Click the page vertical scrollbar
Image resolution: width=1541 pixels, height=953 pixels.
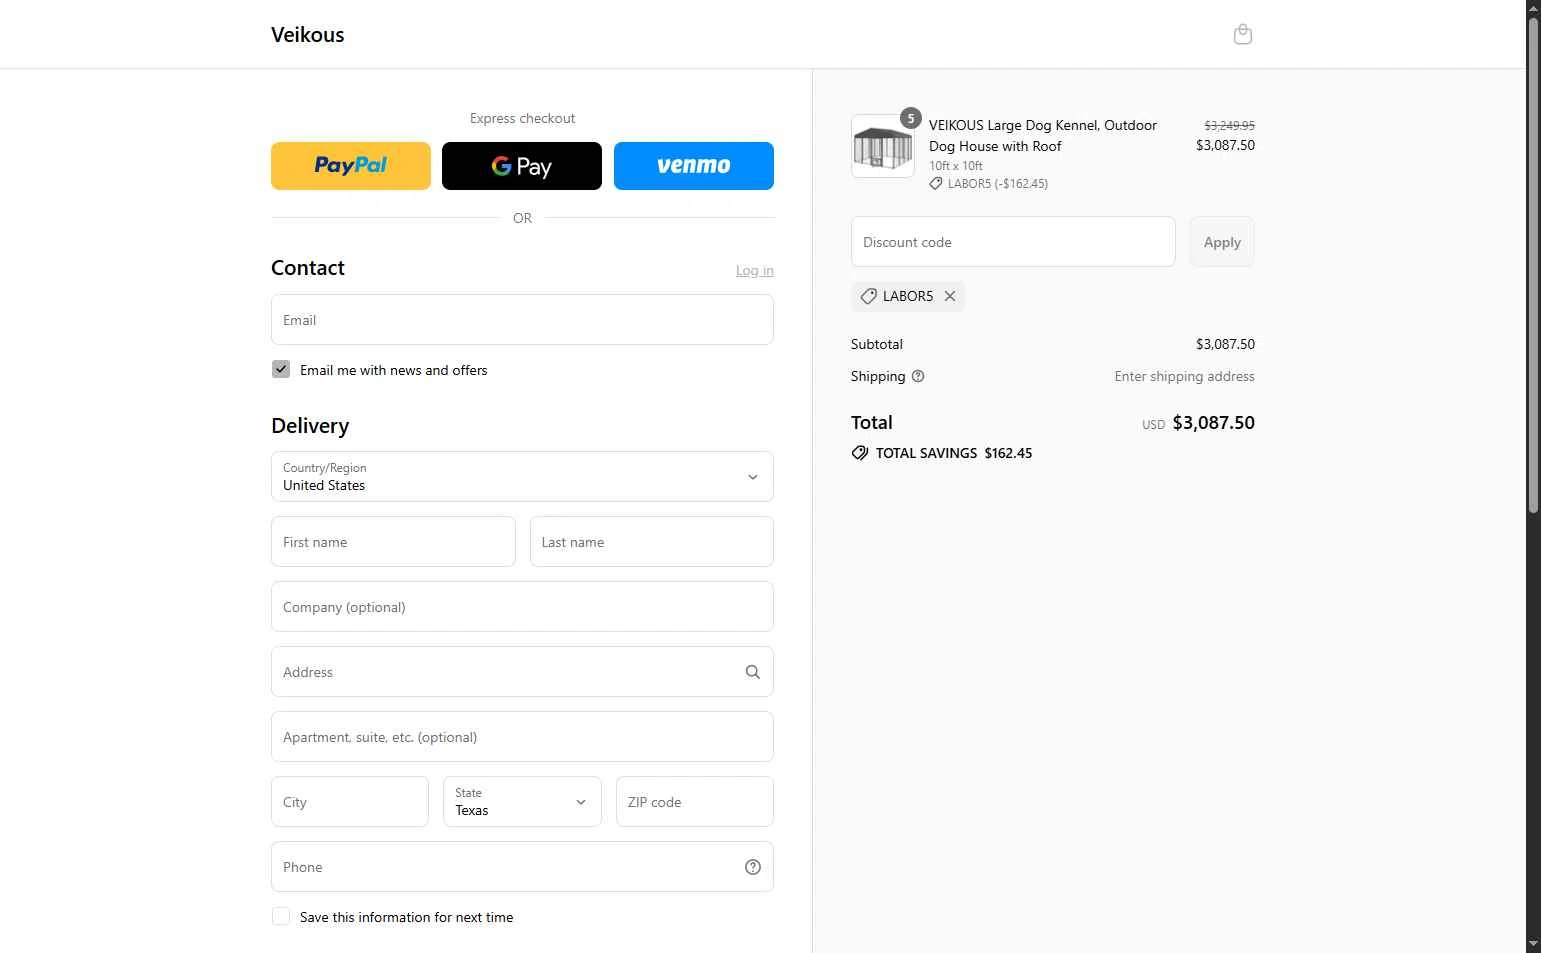1533,265
